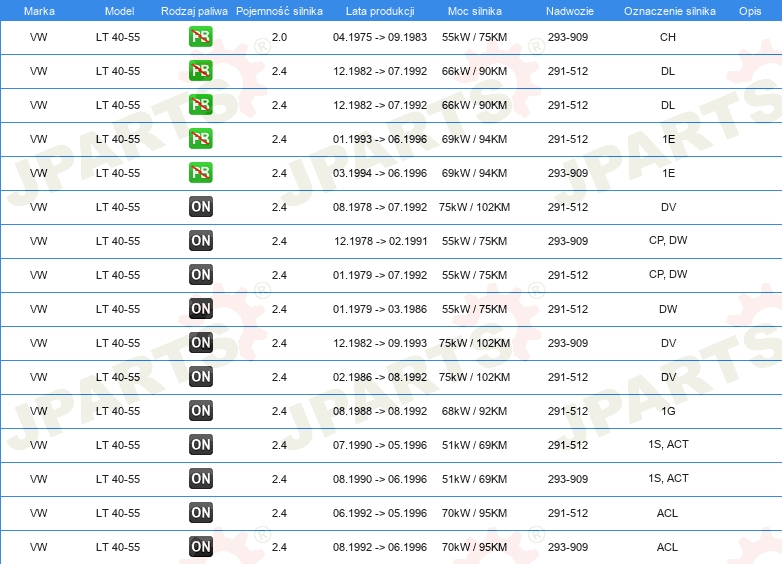Click the 1S, ACT code in the 07.1990 row
Image resolution: width=782 pixels, height=564 pixels.
(668, 444)
